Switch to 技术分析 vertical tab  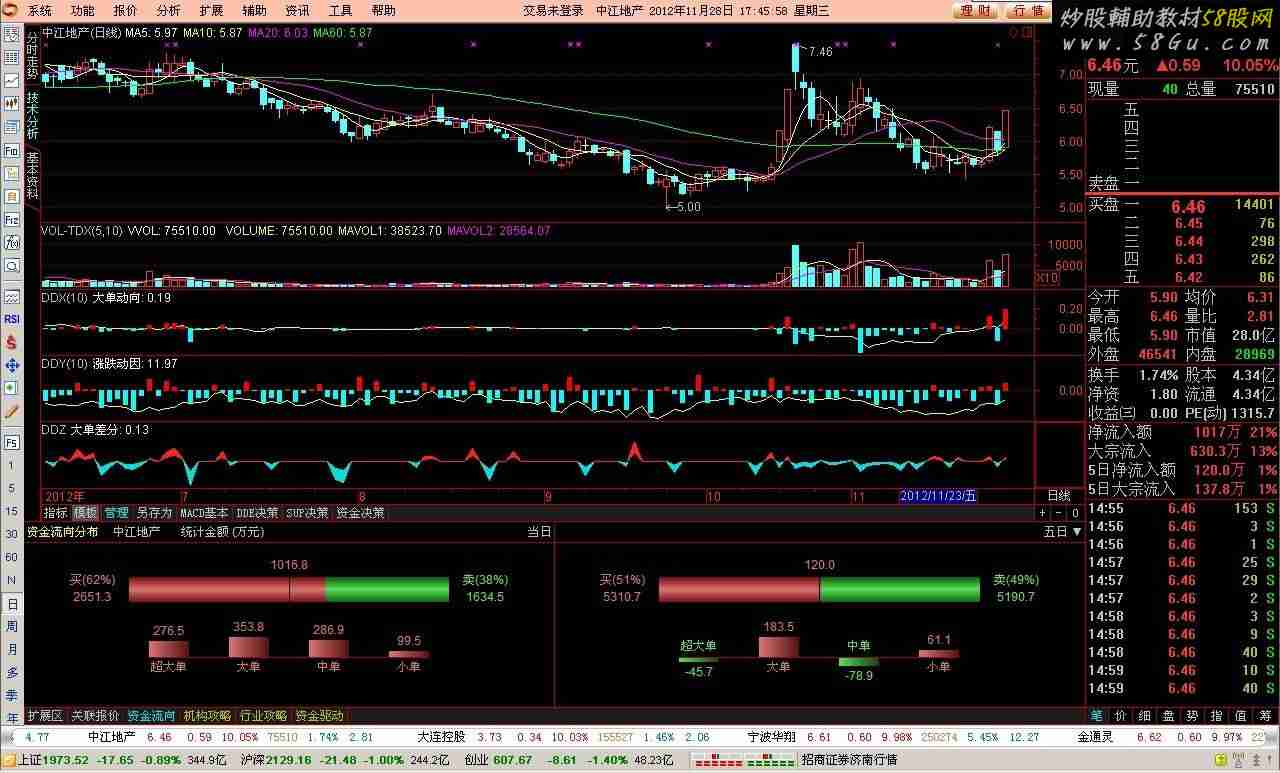32,115
